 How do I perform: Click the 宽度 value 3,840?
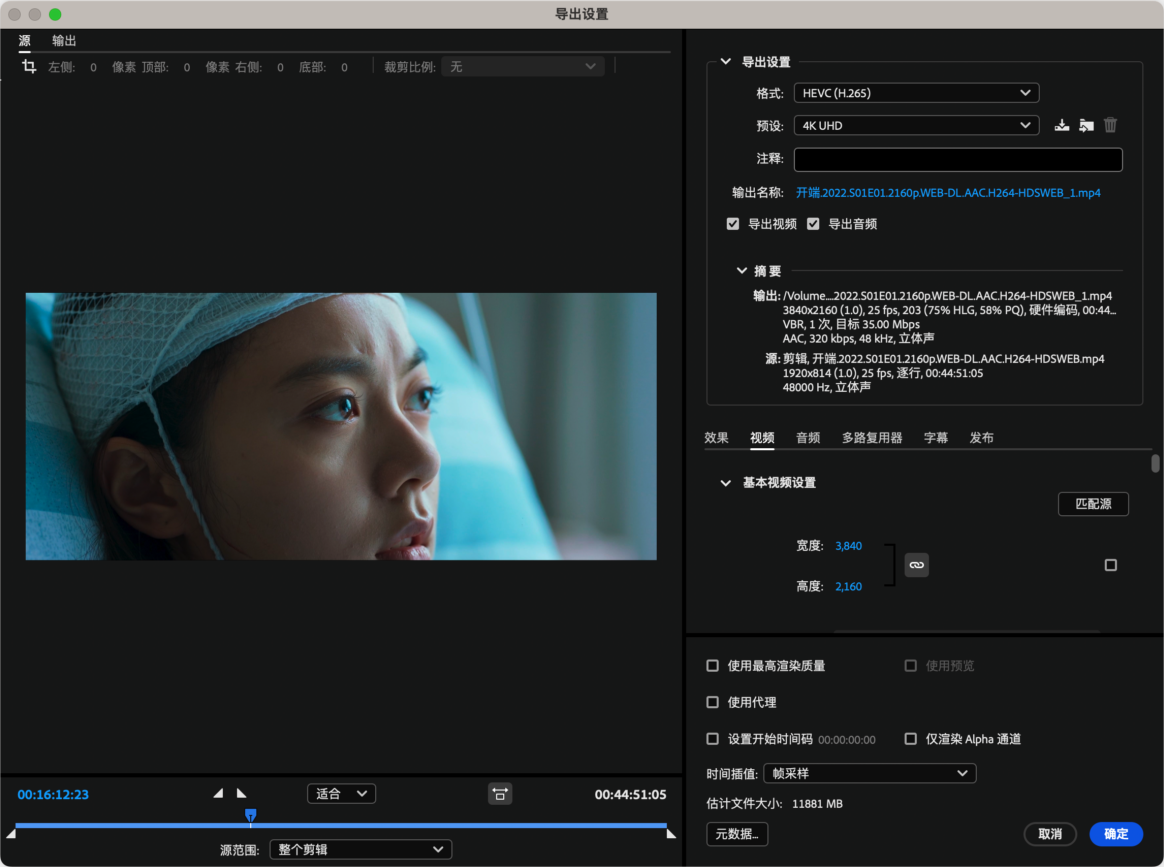[x=849, y=546]
